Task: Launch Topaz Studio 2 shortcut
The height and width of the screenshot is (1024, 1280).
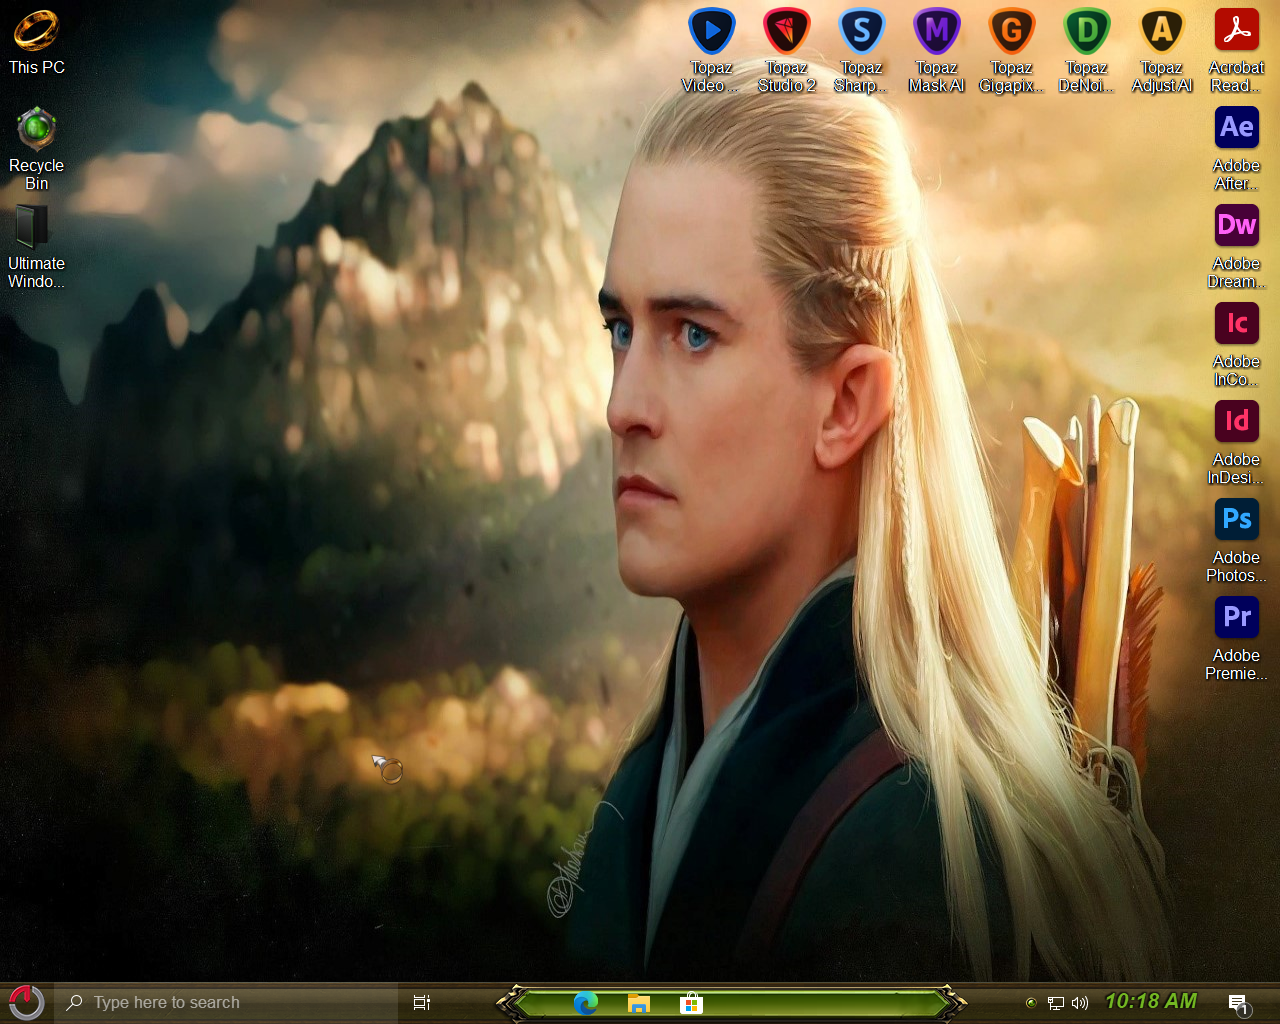Action: [786, 50]
